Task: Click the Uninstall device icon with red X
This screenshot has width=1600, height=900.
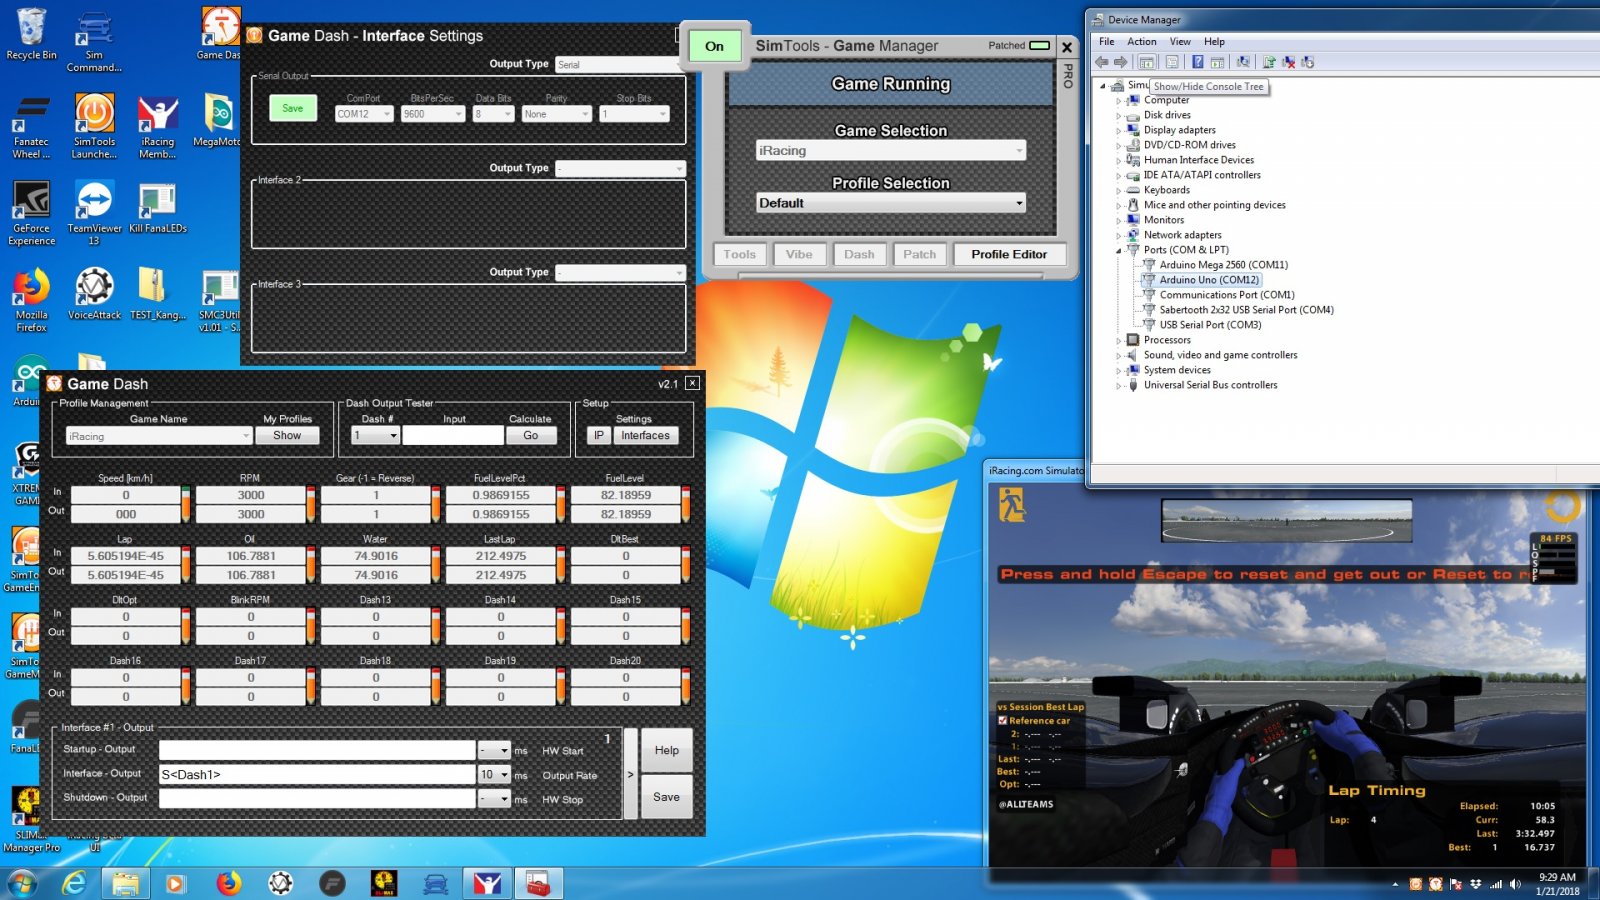Action: pos(1288,62)
